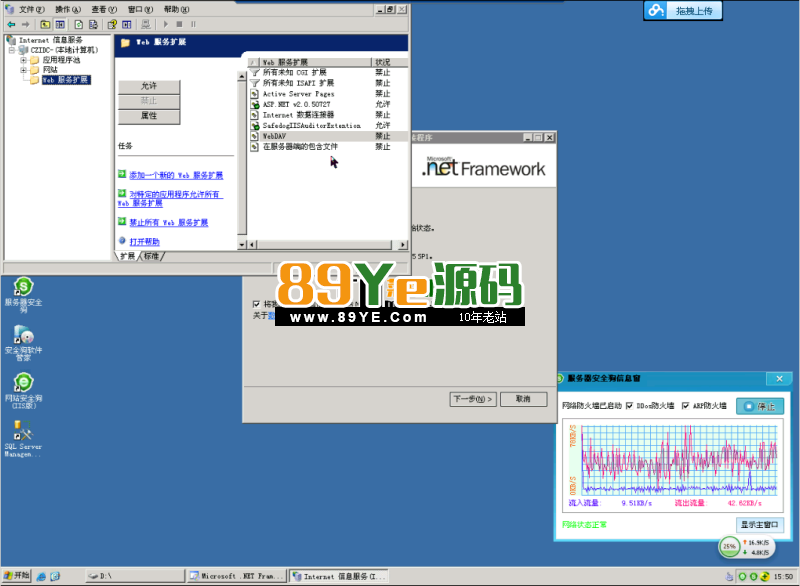This screenshot has width=800, height=586.
Task: Open 安全狗软件管家 desktop shortcut
Action: [x=23, y=343]
